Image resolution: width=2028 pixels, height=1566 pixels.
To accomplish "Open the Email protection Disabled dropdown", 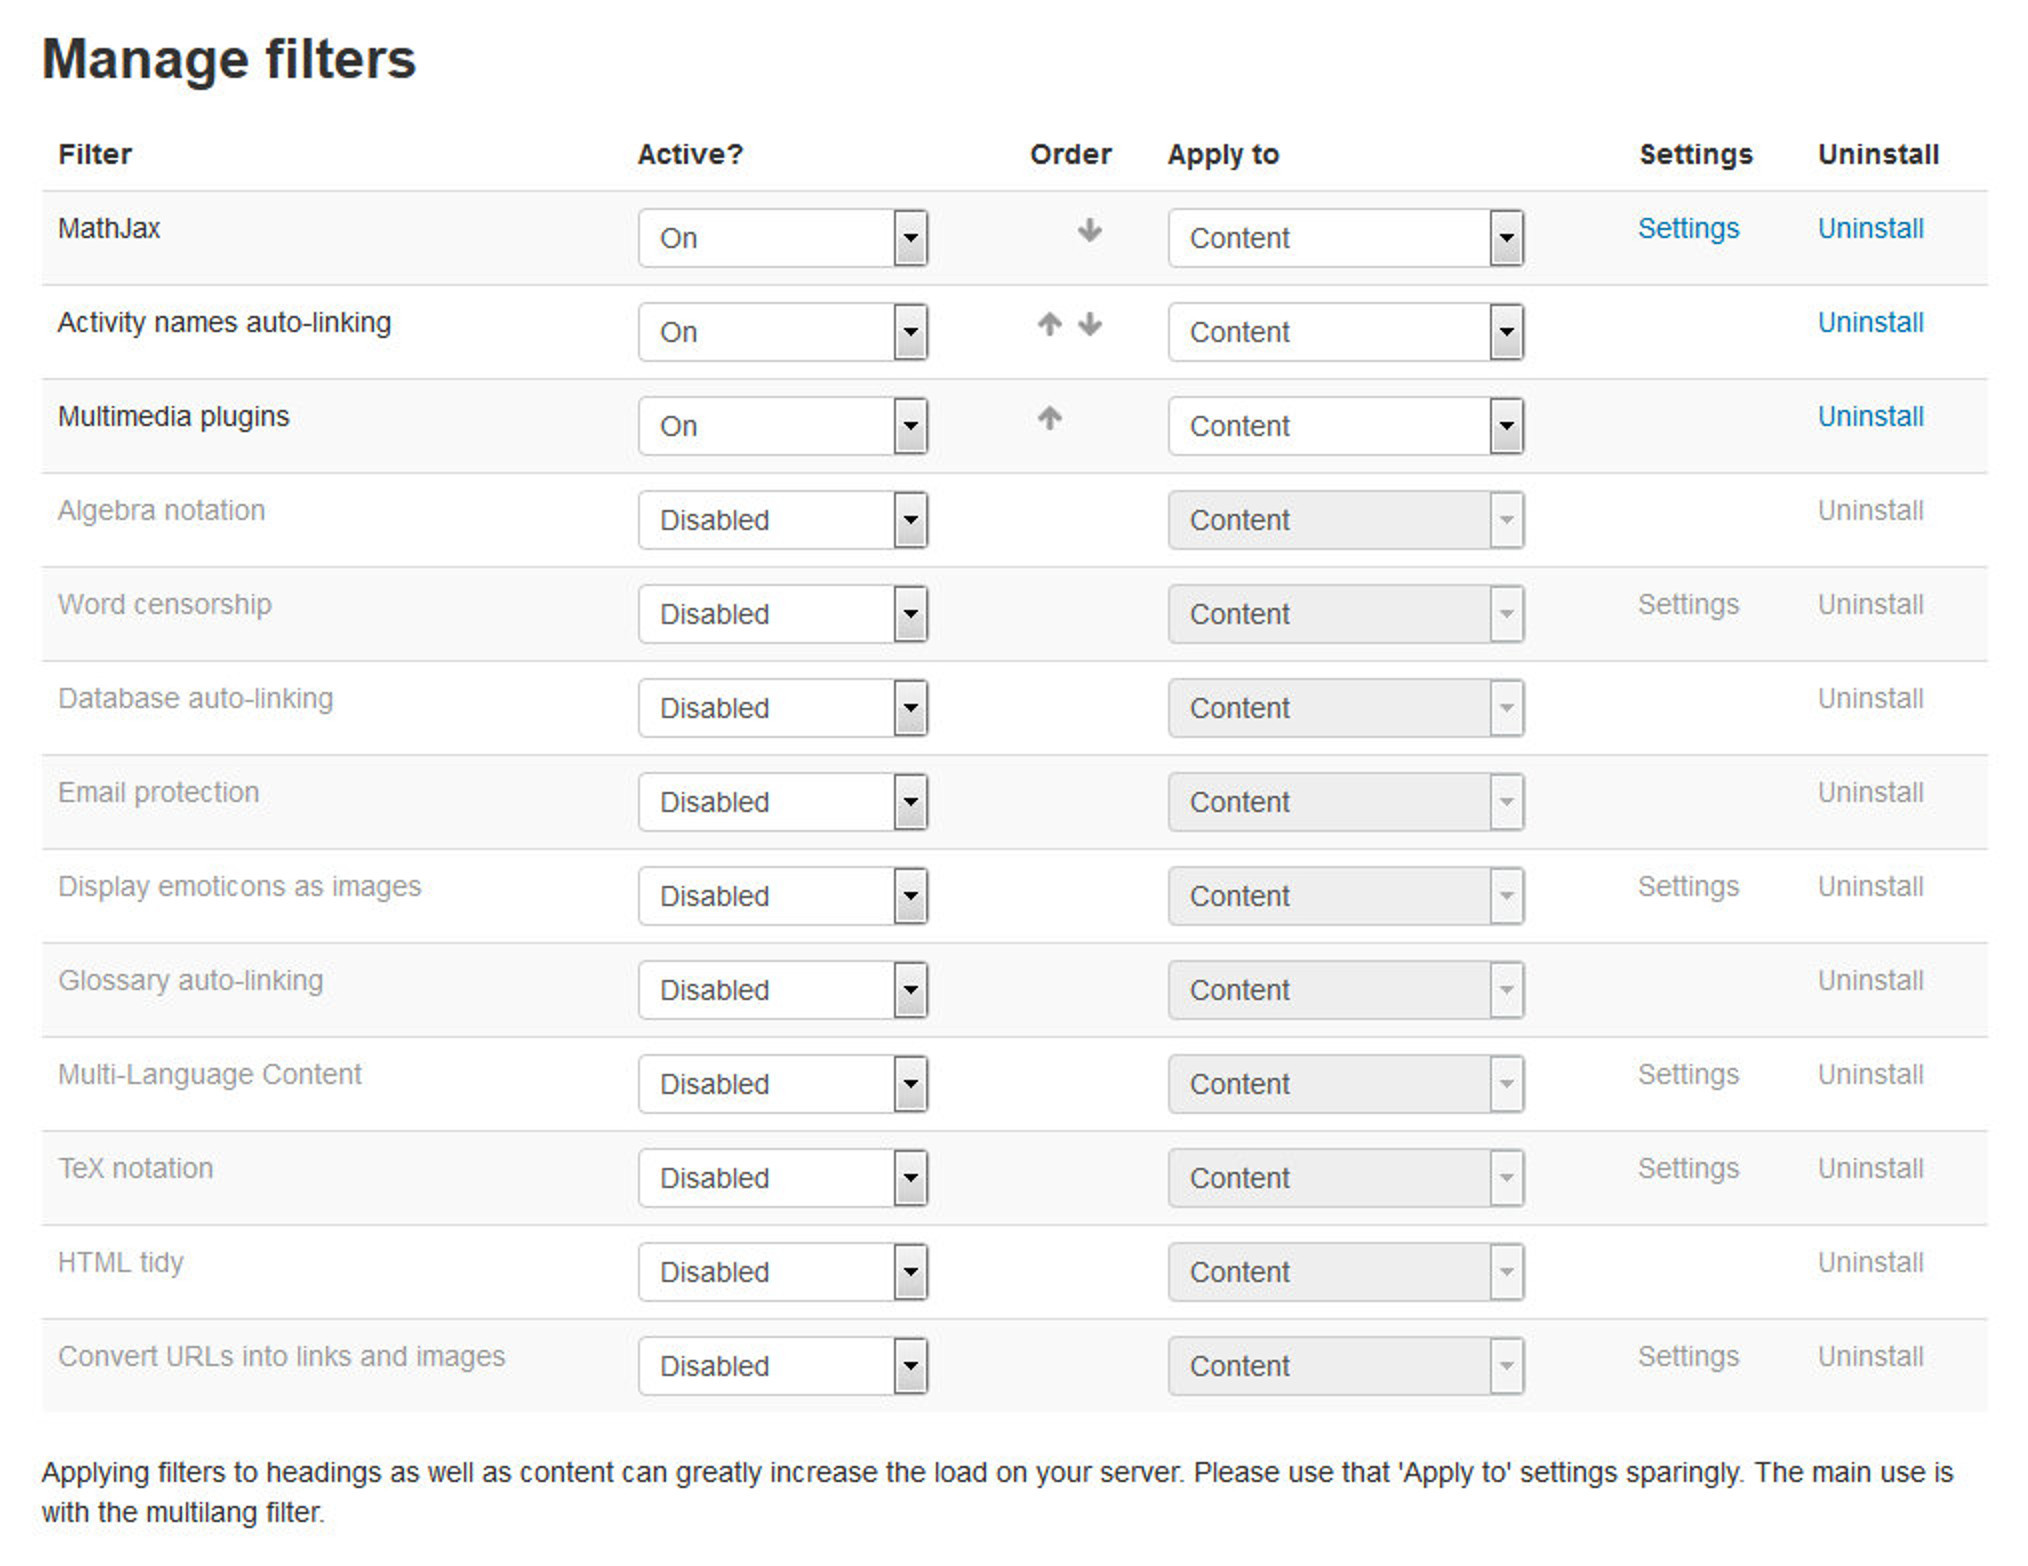I will (909, 801).
